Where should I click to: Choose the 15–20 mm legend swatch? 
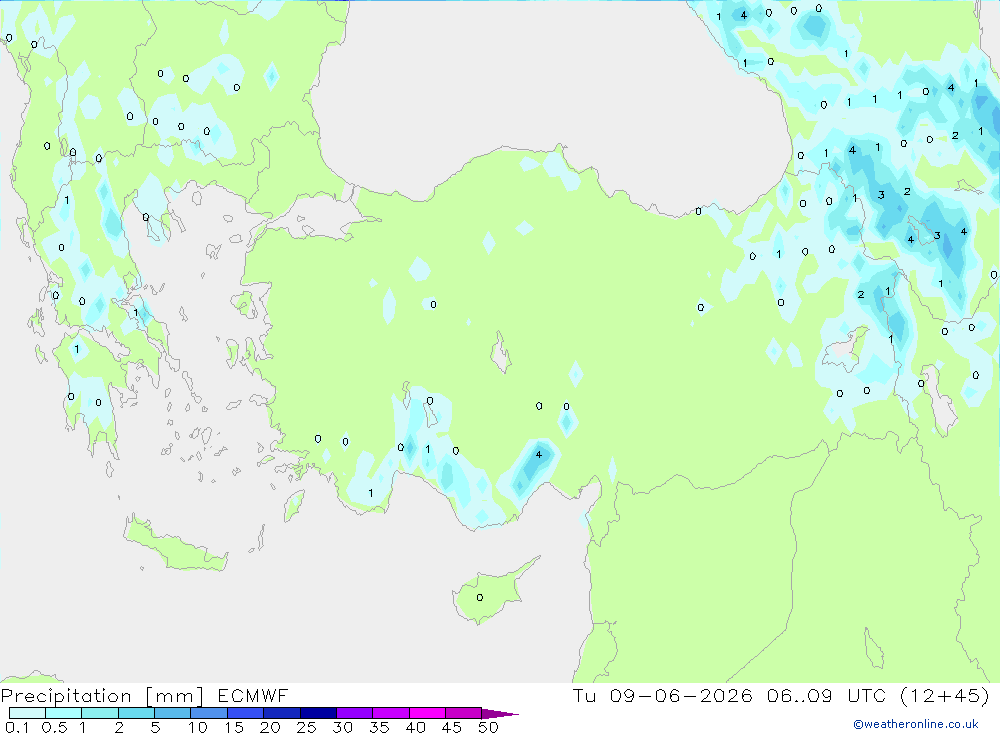tap(245, 713)
